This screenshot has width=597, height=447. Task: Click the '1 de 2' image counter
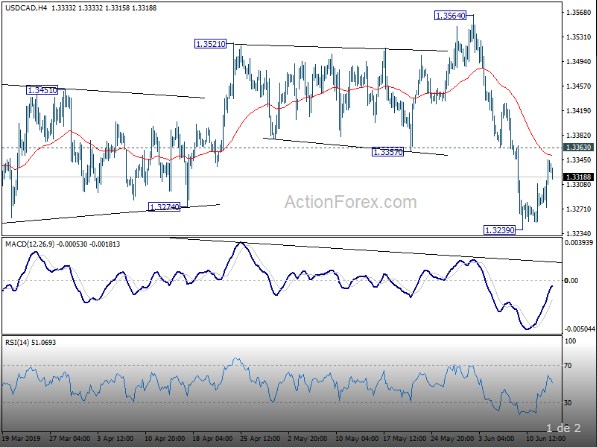(x=563, y=428)
